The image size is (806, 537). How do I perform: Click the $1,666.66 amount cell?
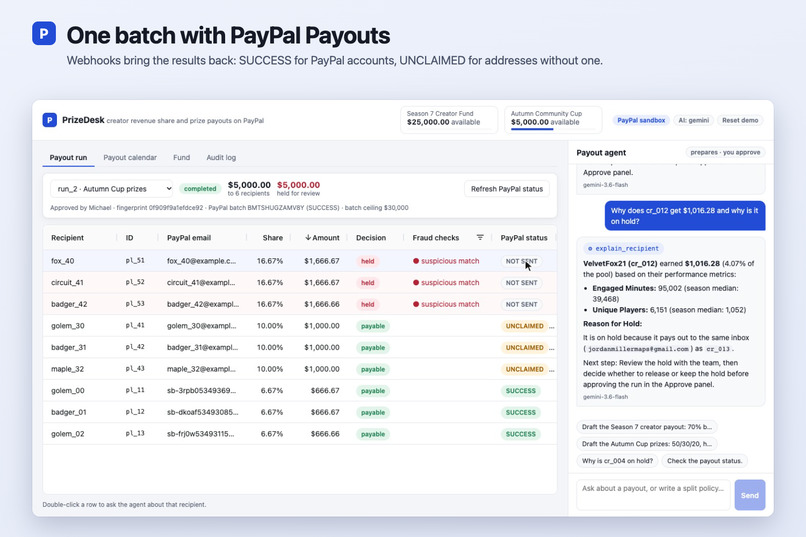(322, 304)
